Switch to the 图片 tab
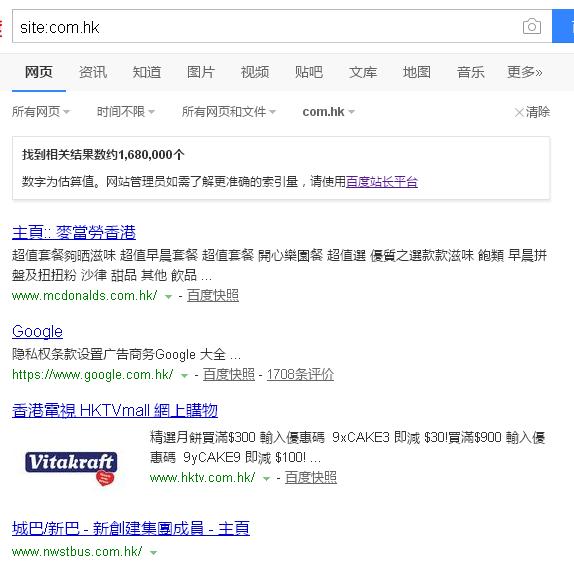The width and height of the screenshot is (574, 563). tap(201, 72)
